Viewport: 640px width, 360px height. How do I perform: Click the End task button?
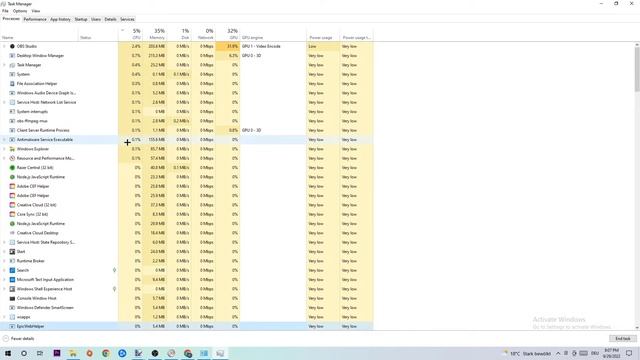pyautogui.click(x=623, y=339)
